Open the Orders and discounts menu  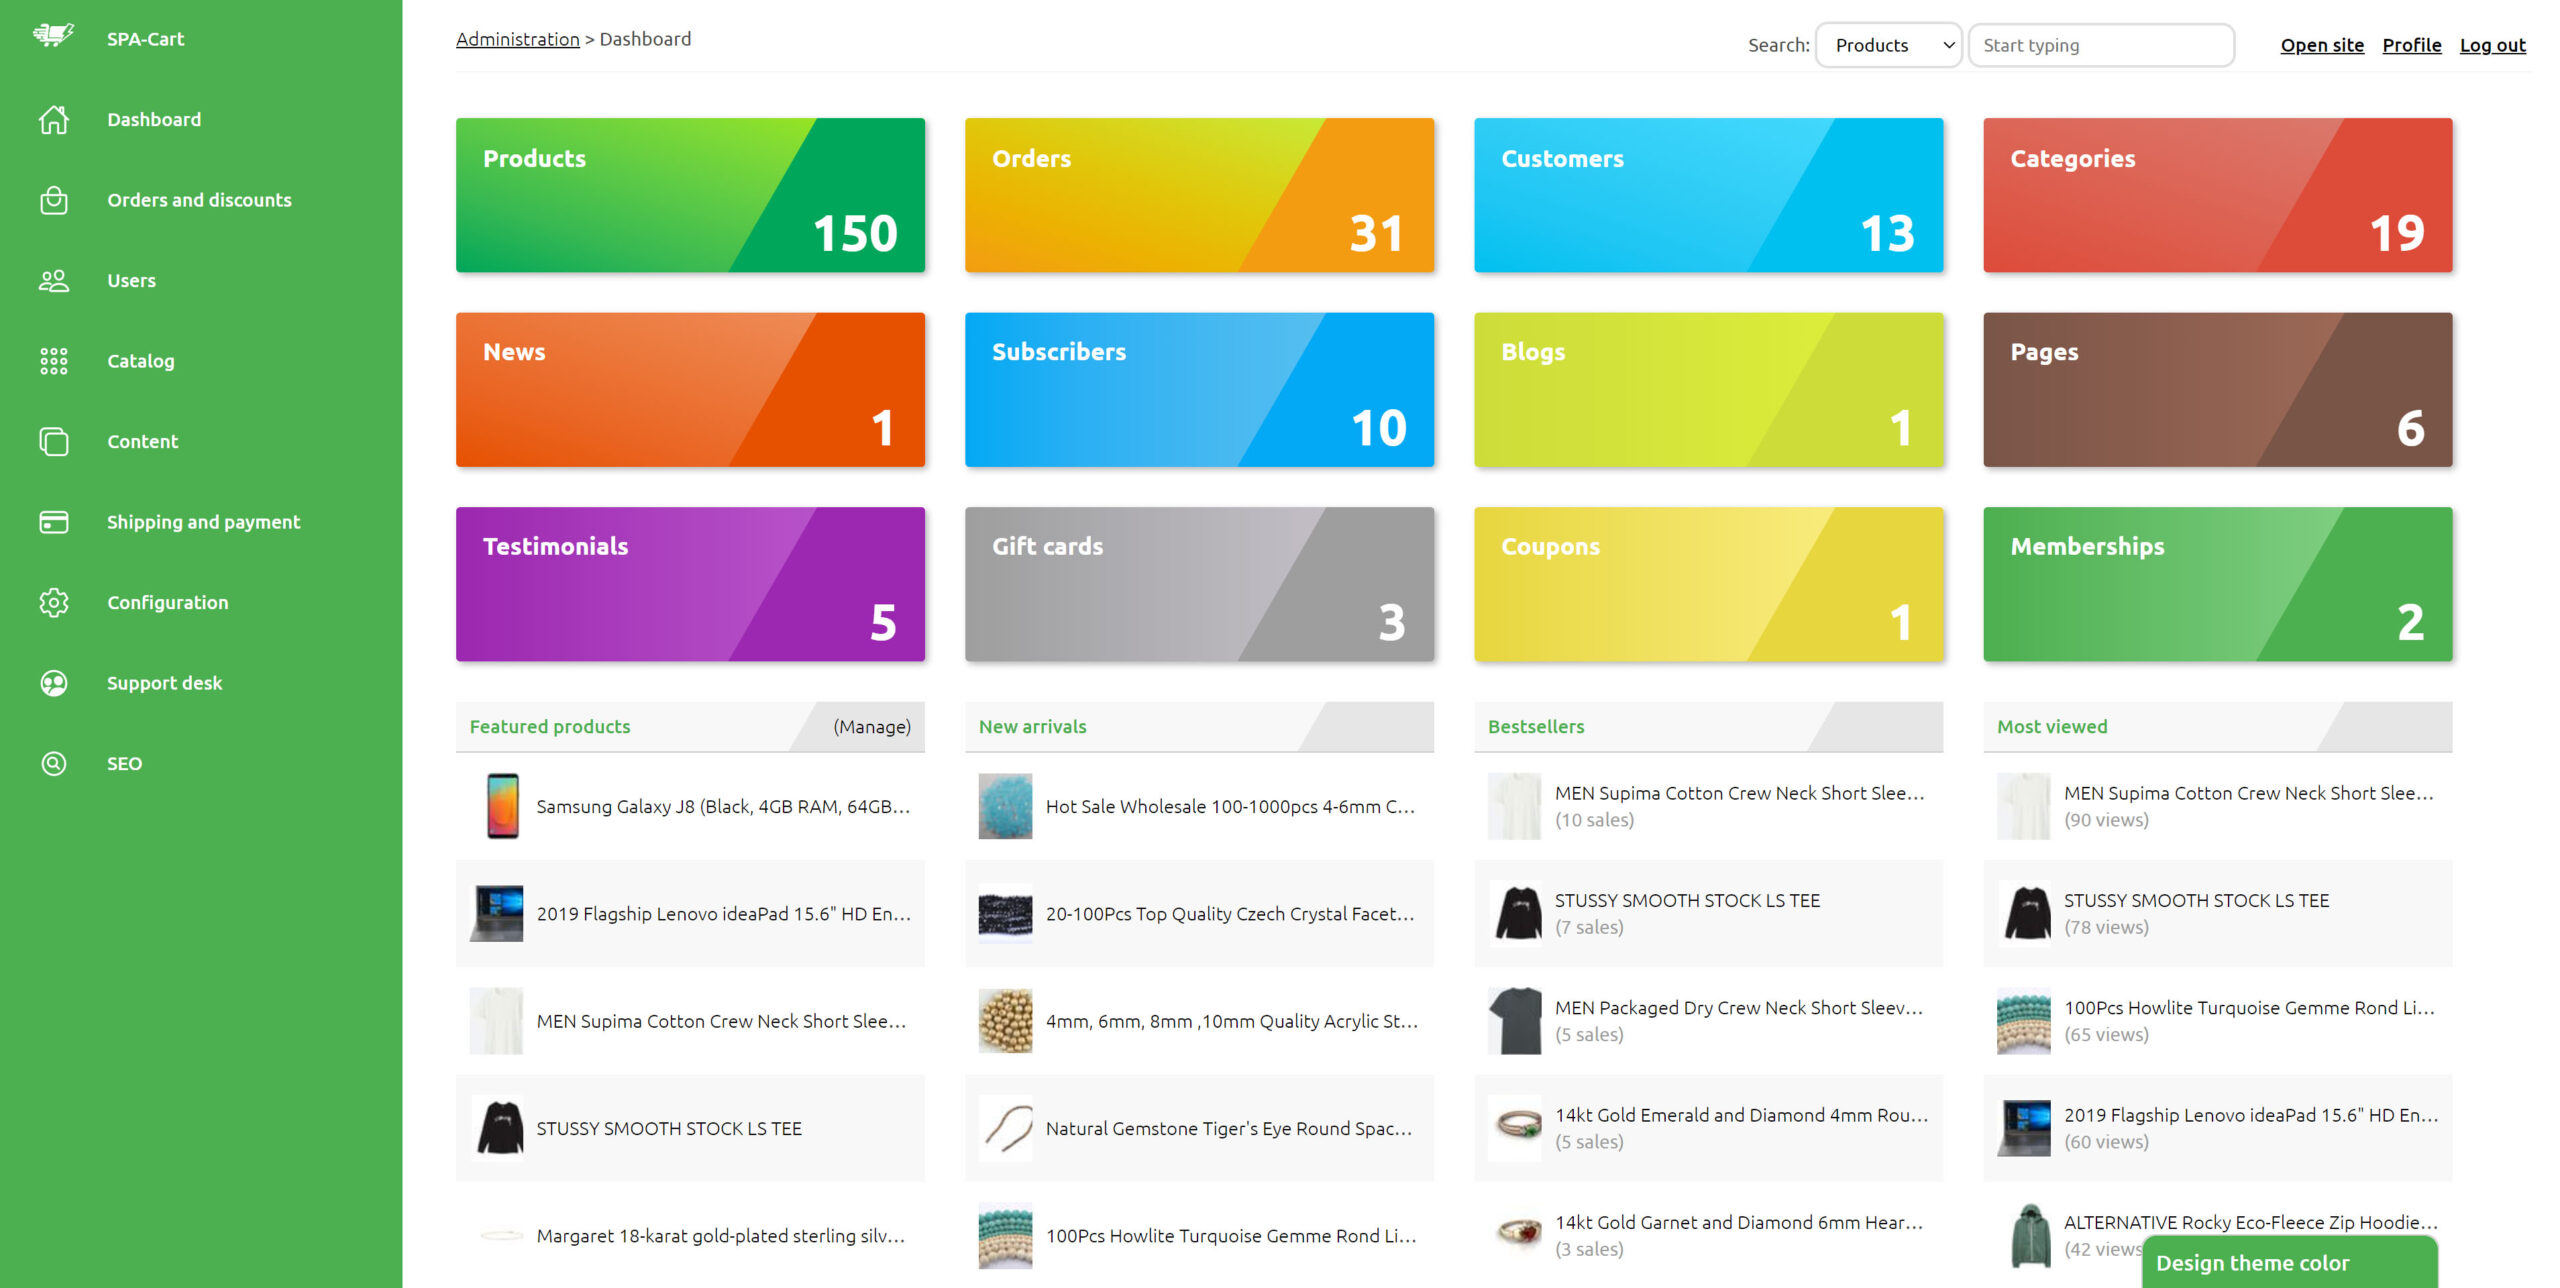coord(199,200)
